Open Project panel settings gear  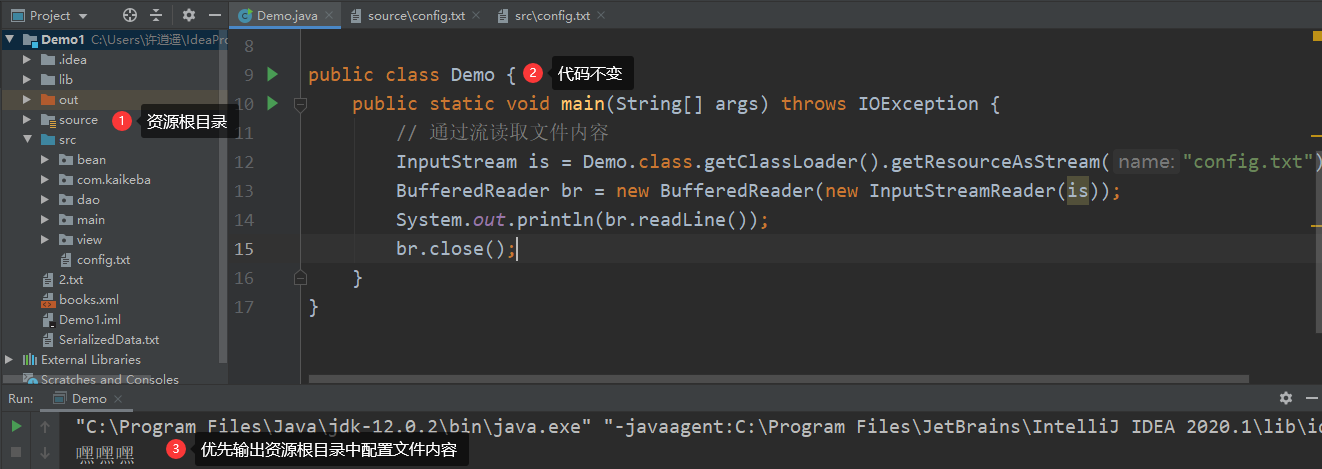tap(189, 15)
